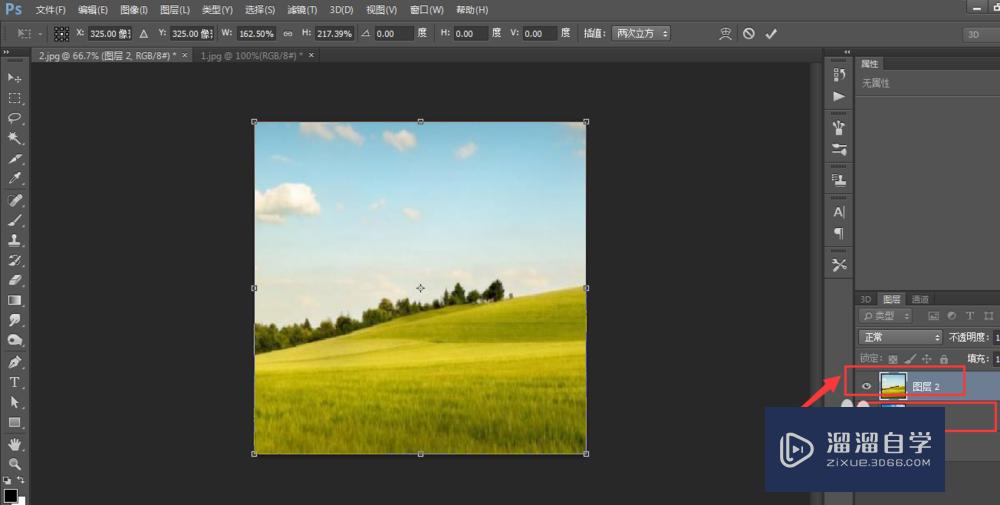The image size is (1000, 505).
Task: Click the H height field 217.39%
Action: click(x=335, y=34)
